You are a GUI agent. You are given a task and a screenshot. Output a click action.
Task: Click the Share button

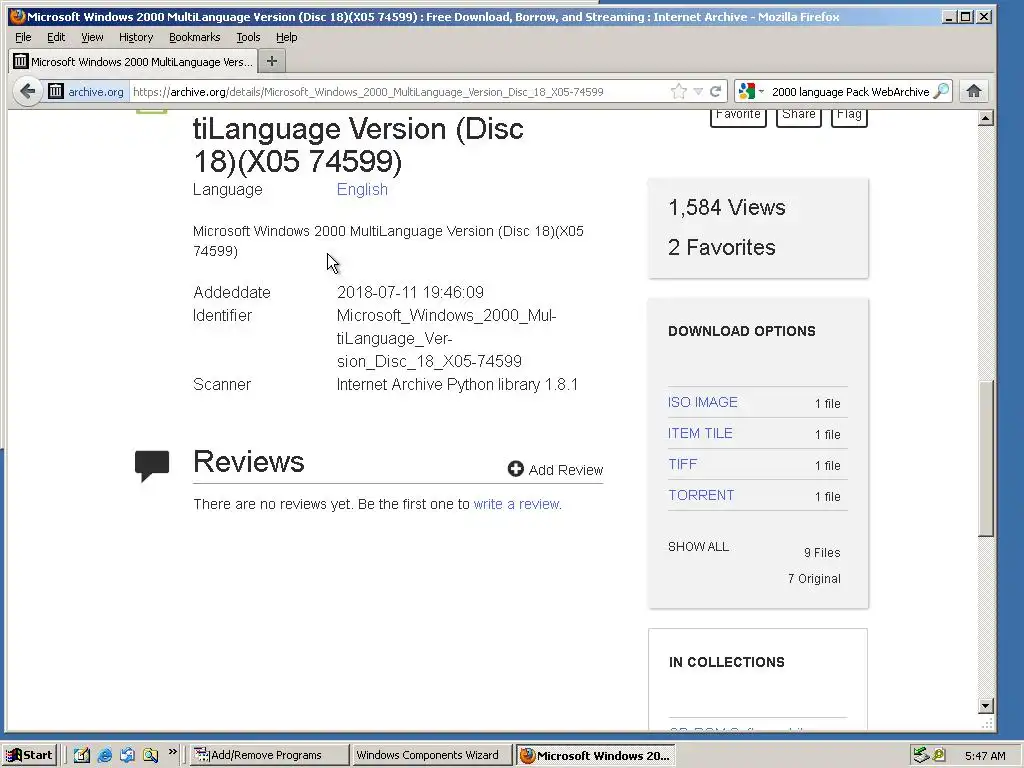(799, 116)
